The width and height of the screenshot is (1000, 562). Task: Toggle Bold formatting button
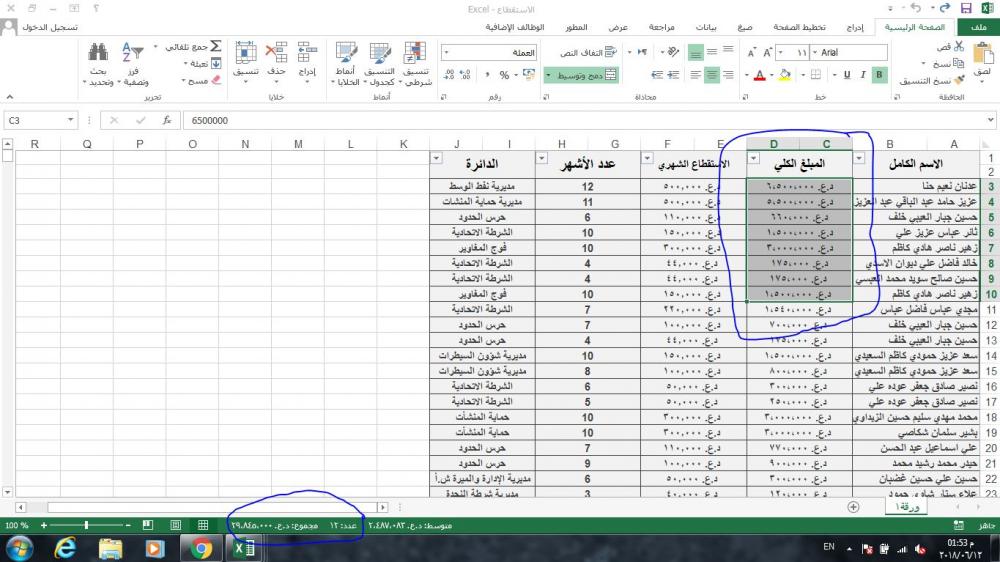(879, 75)
